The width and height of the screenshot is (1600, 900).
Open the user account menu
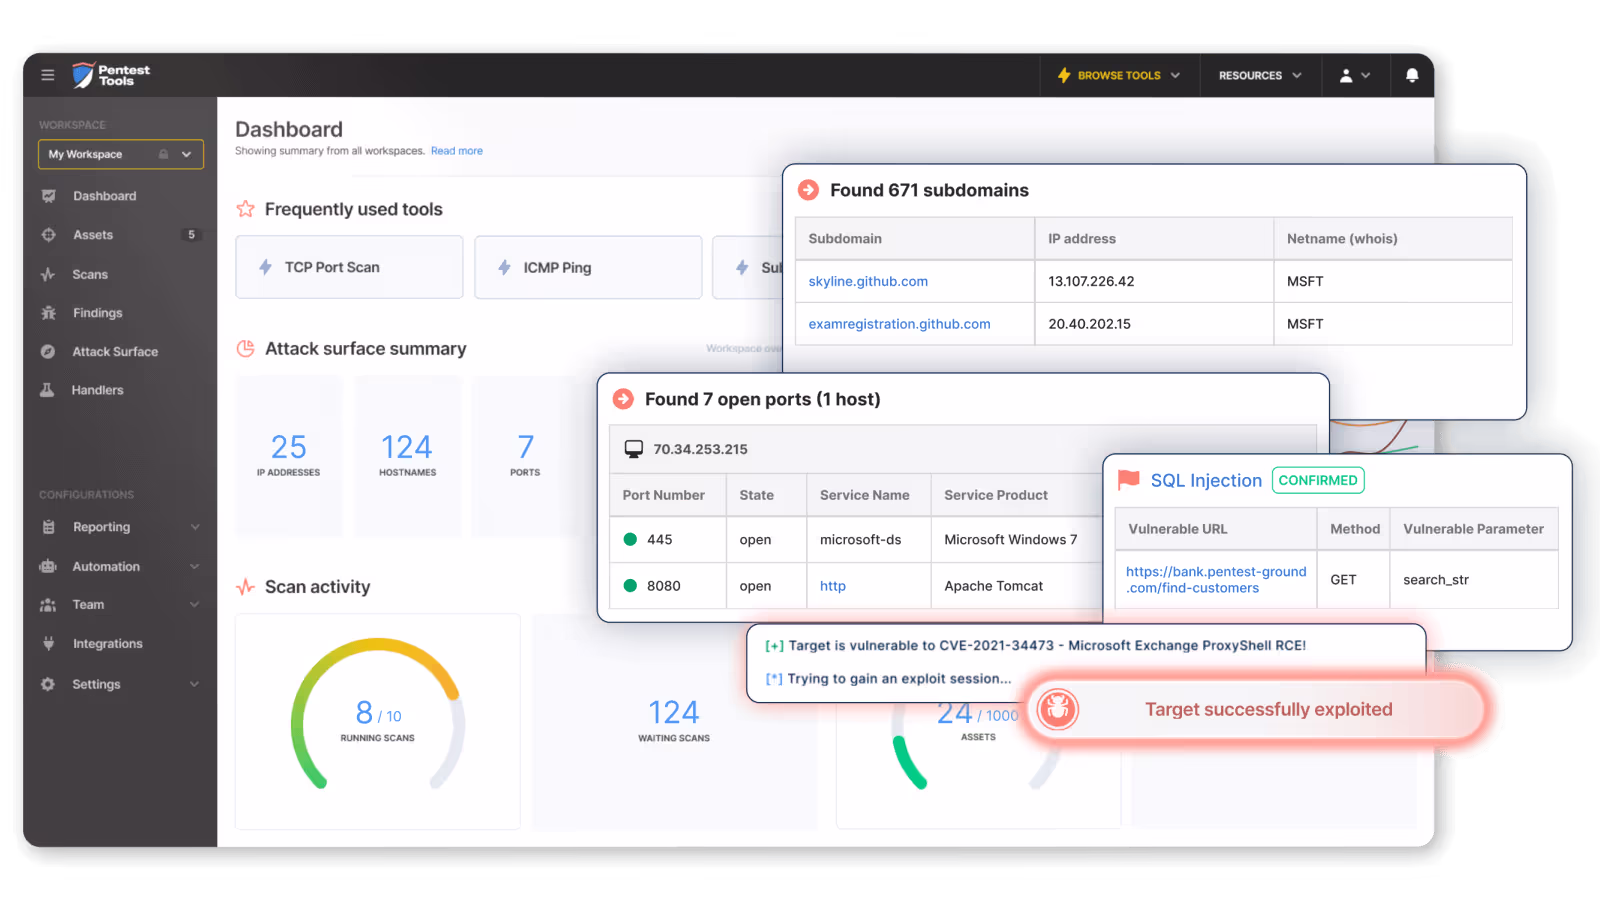tap(1355, 75)
